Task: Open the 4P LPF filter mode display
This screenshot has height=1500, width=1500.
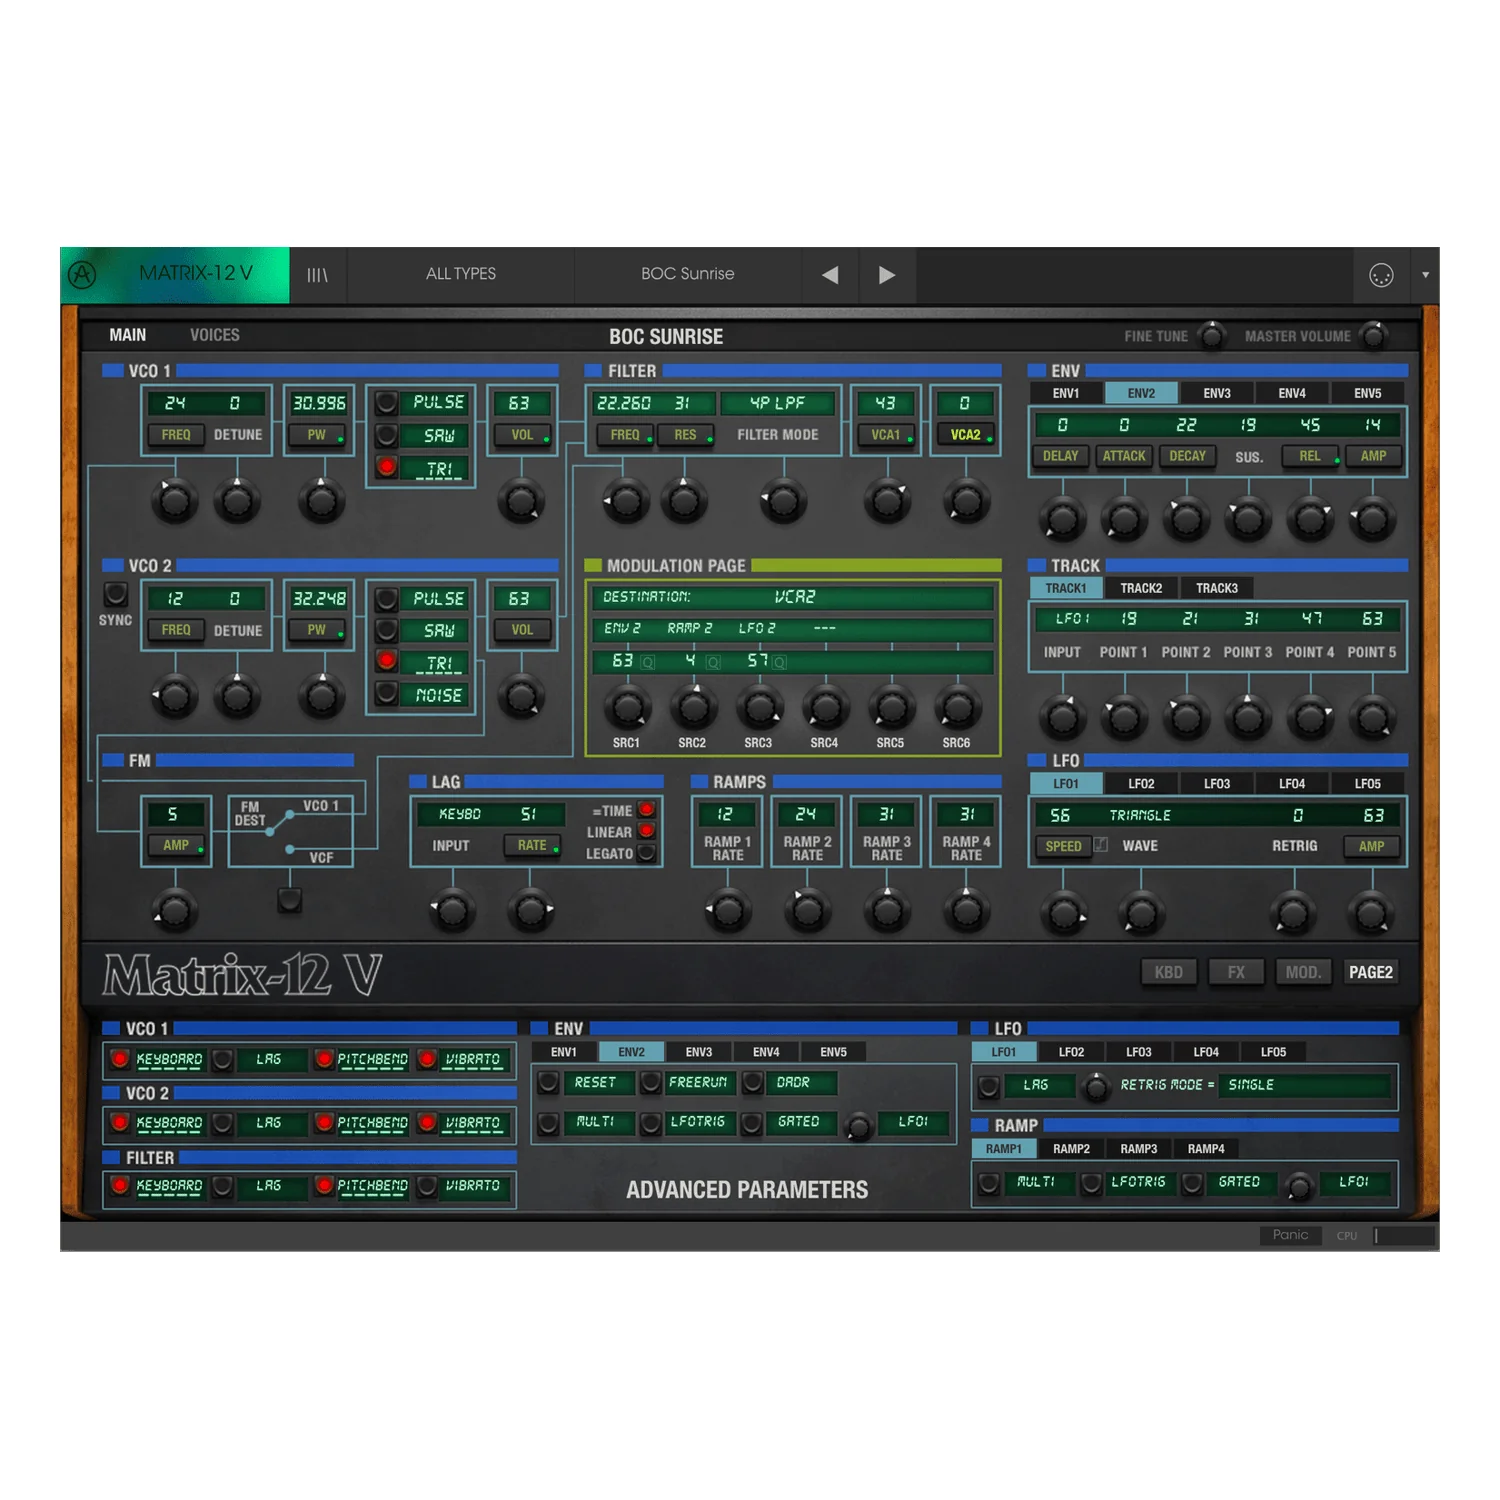Action: coord(777,403)
